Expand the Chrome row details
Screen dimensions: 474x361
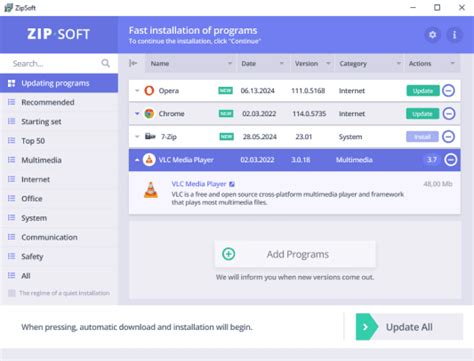pos(137,114)
